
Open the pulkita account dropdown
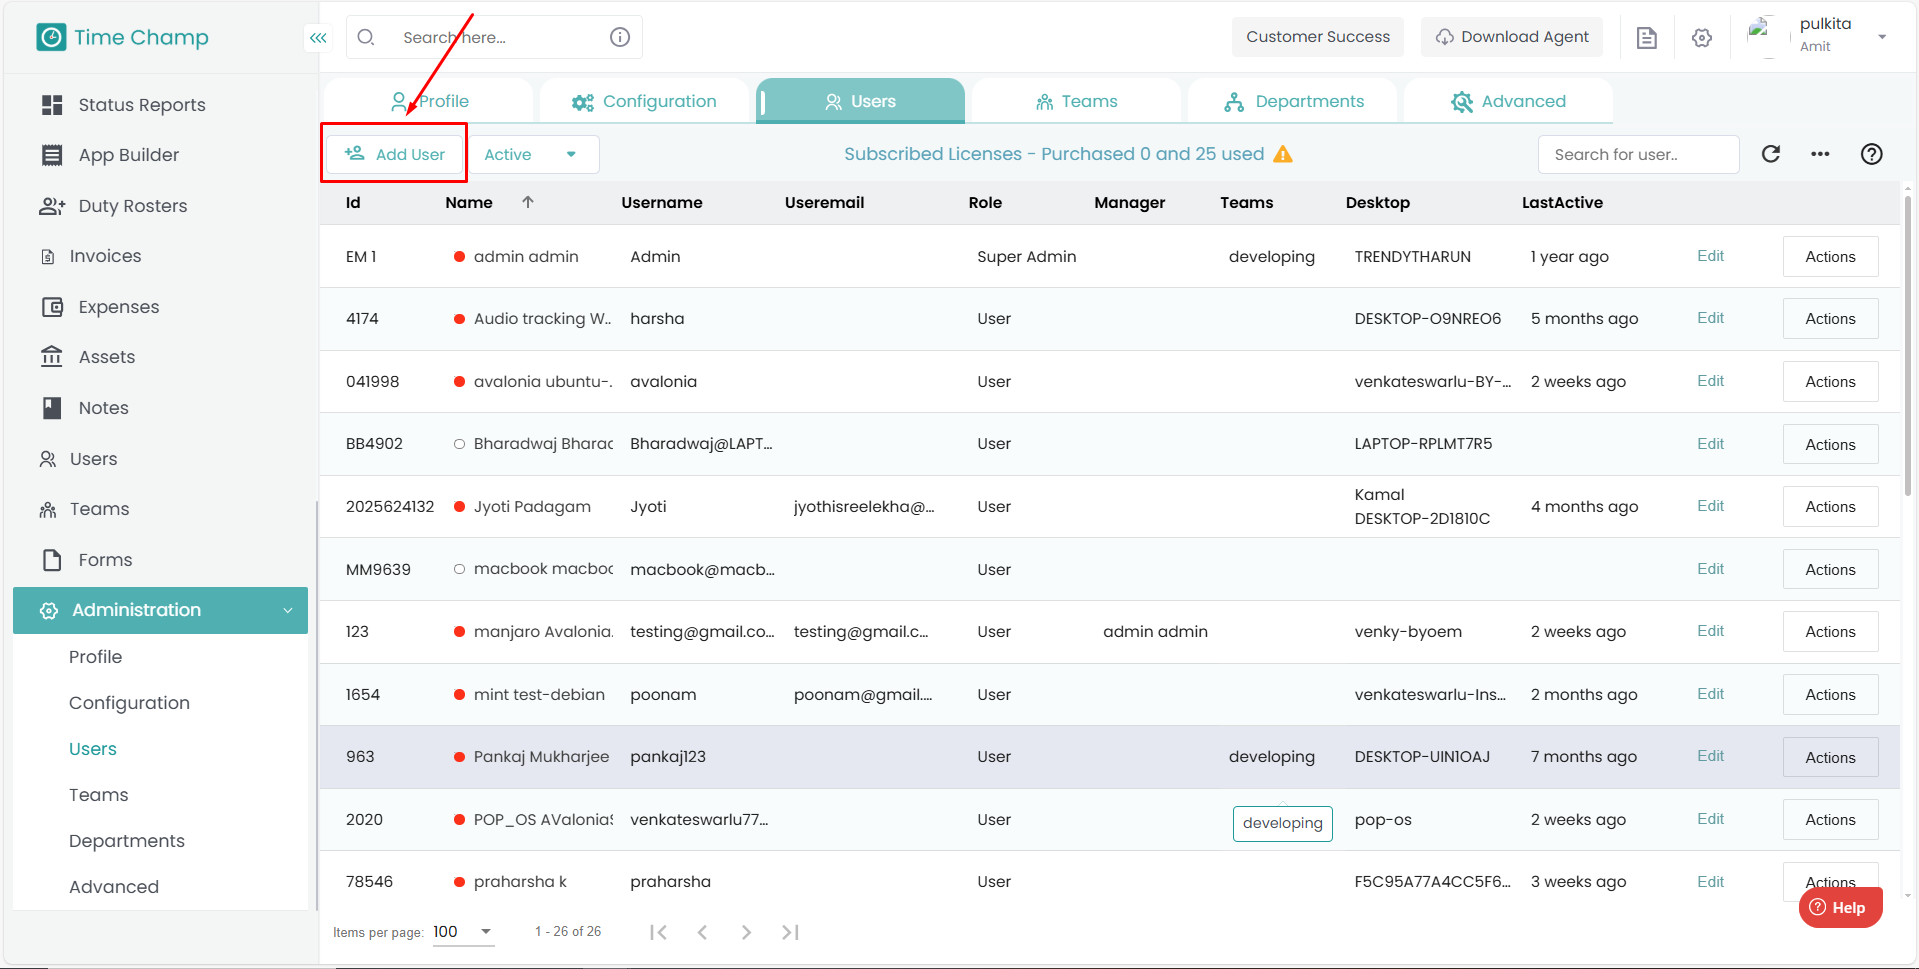1881,37
